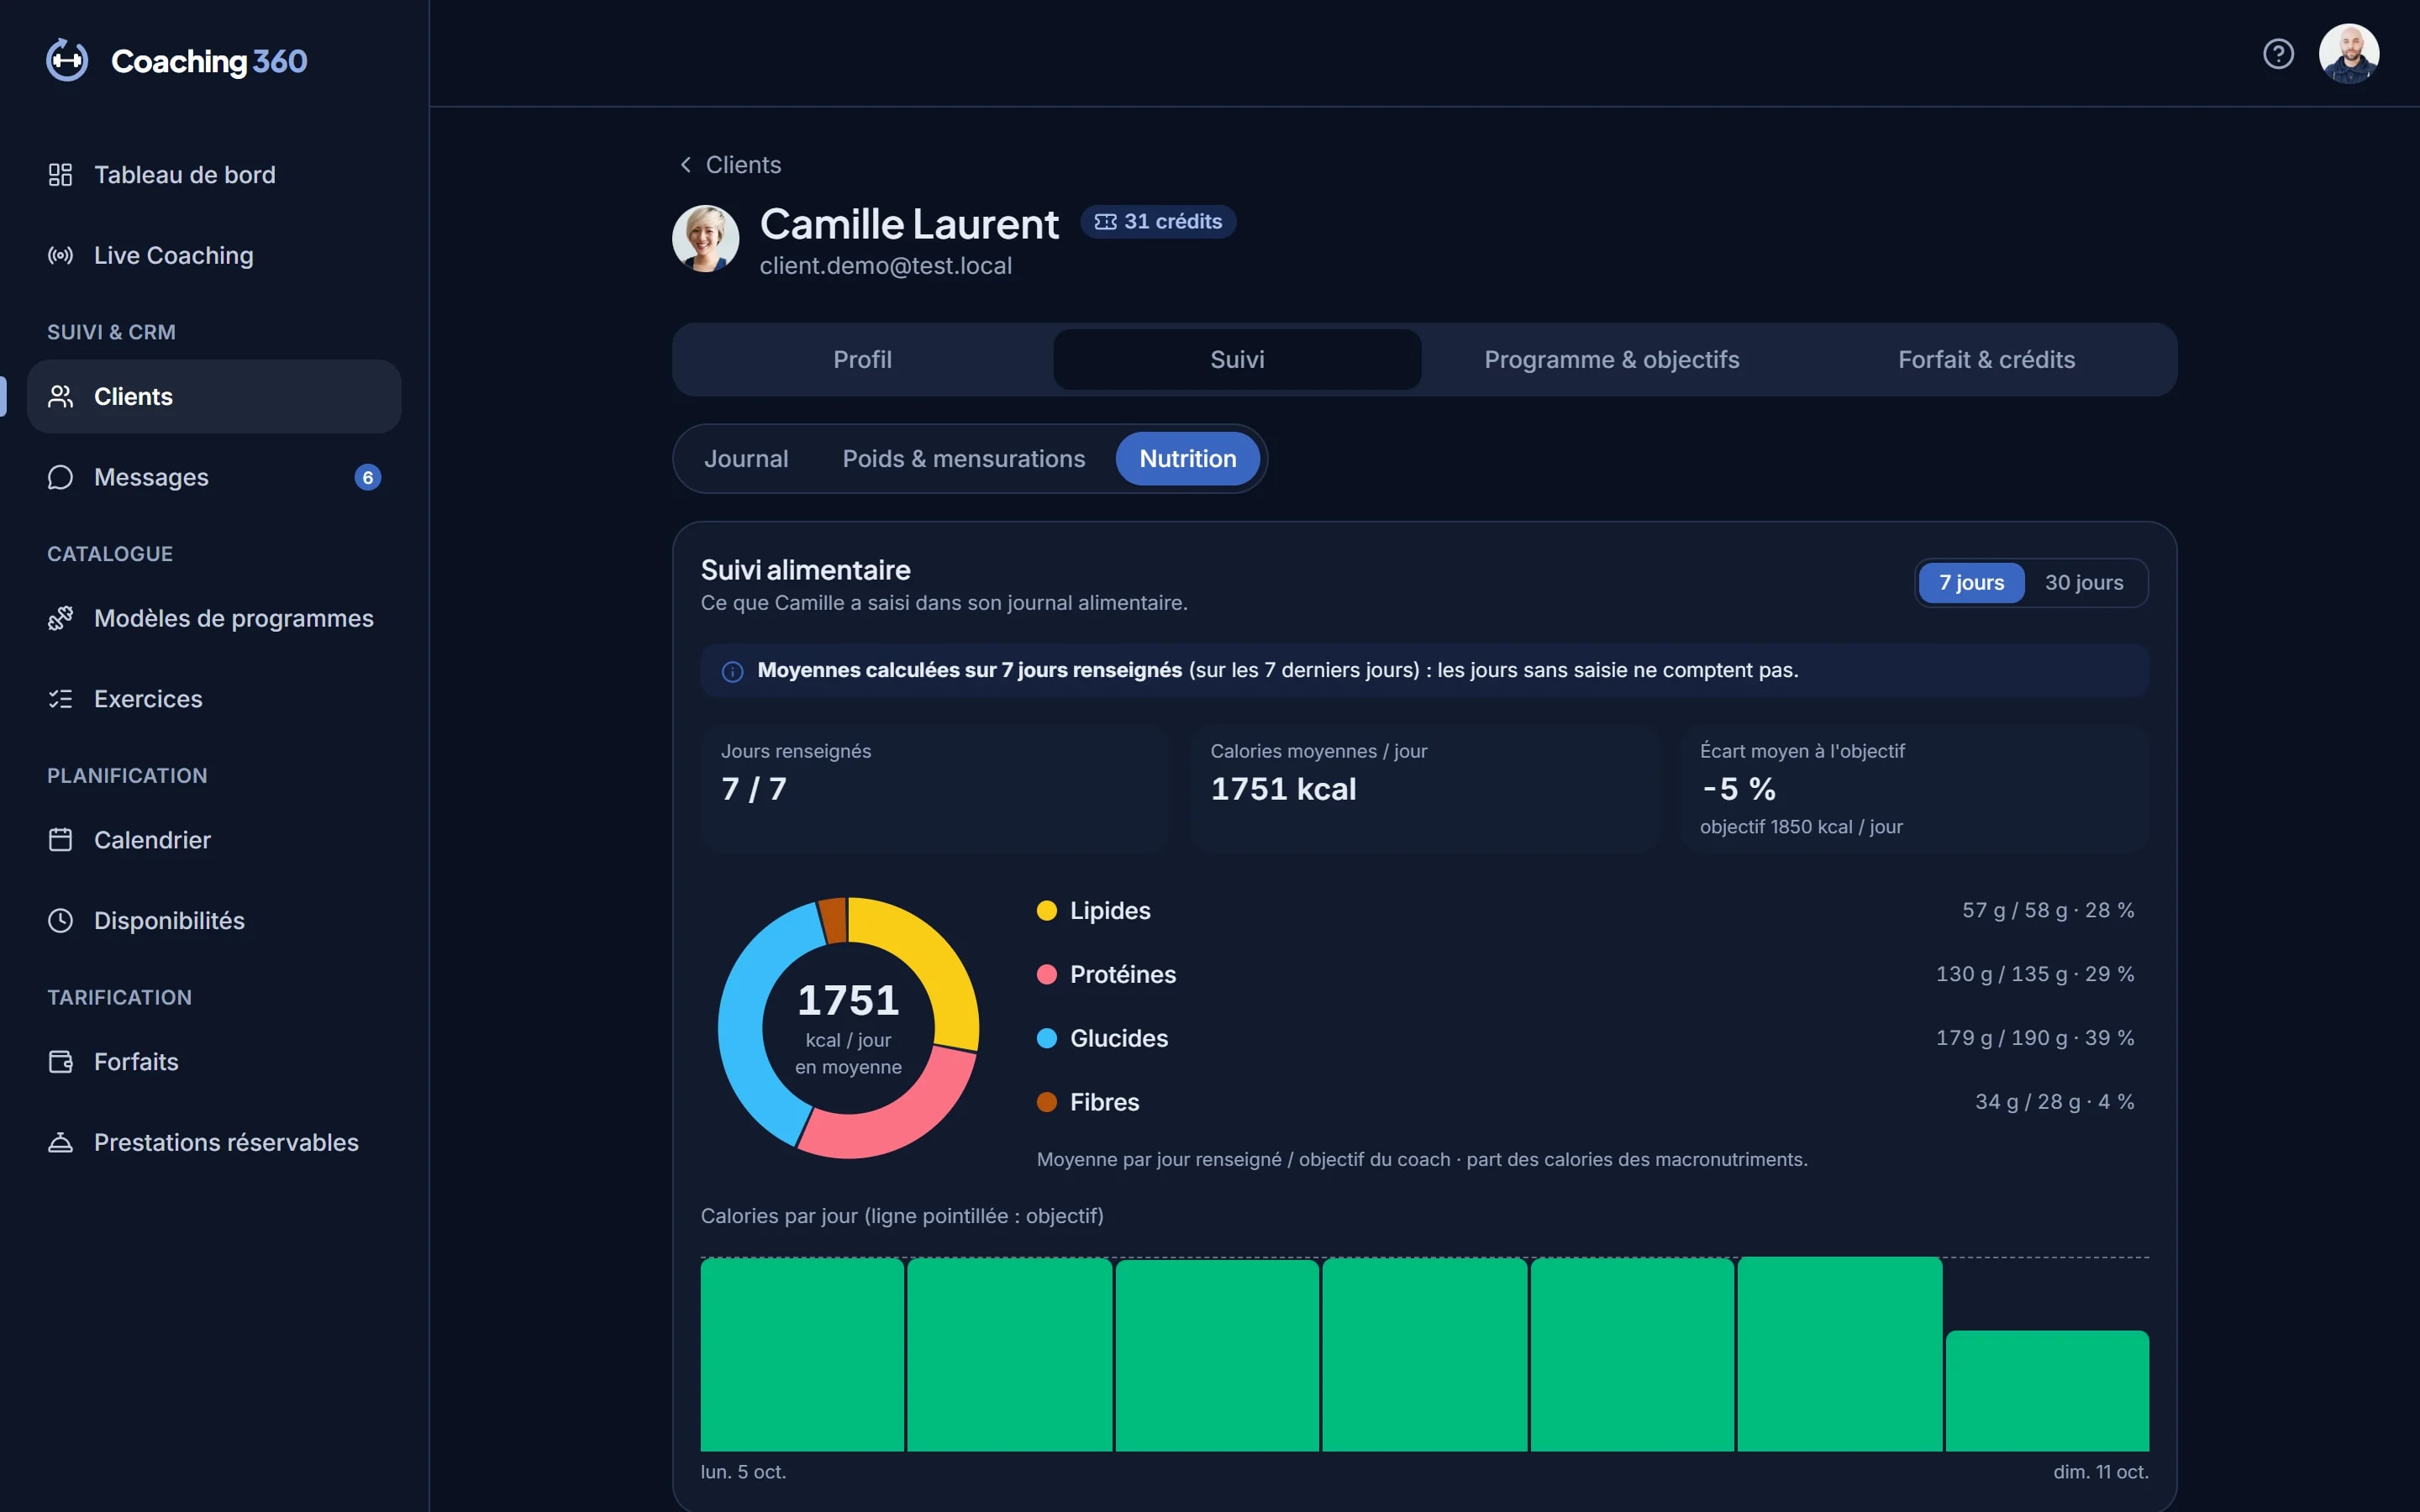Open Prestations réservables bell icon

click(60, 1143)
